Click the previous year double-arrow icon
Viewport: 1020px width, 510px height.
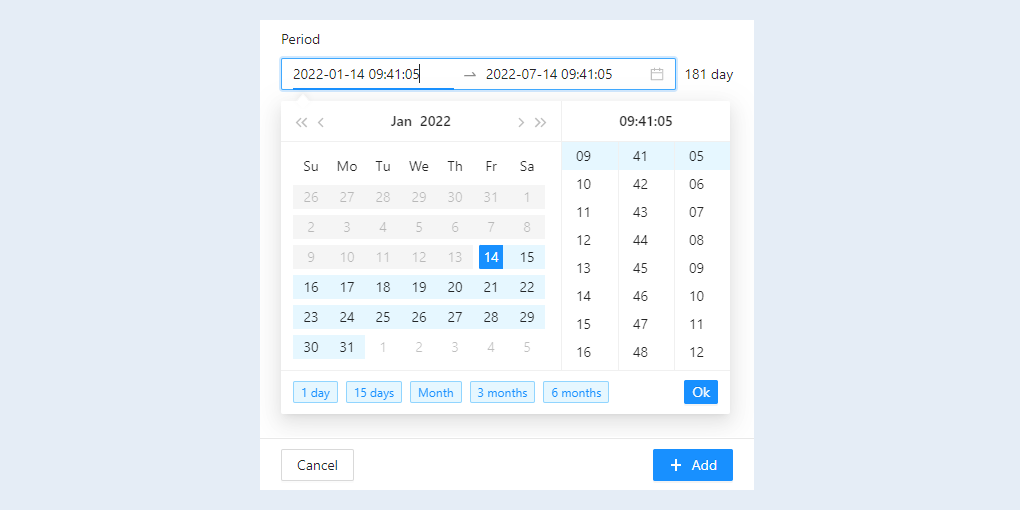(x=301, y=122)
